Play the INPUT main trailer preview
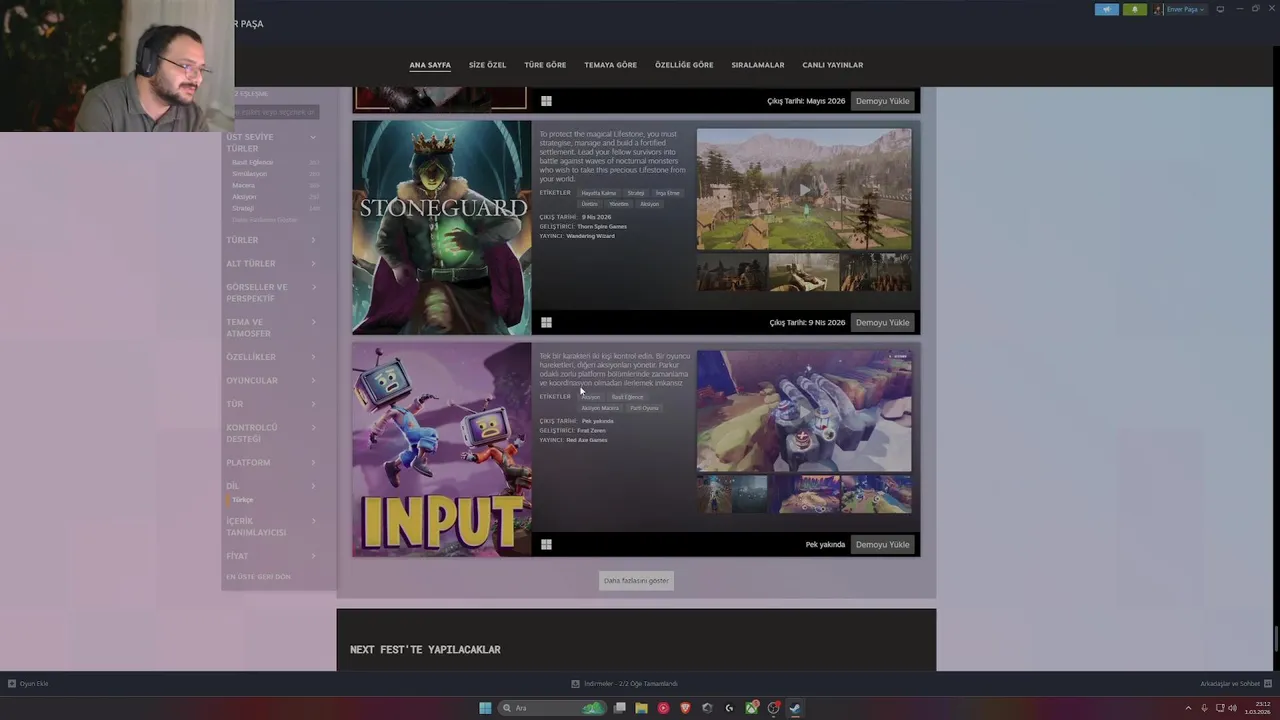This screenshot has width=1280, height=720. click(x=804, y=411)
